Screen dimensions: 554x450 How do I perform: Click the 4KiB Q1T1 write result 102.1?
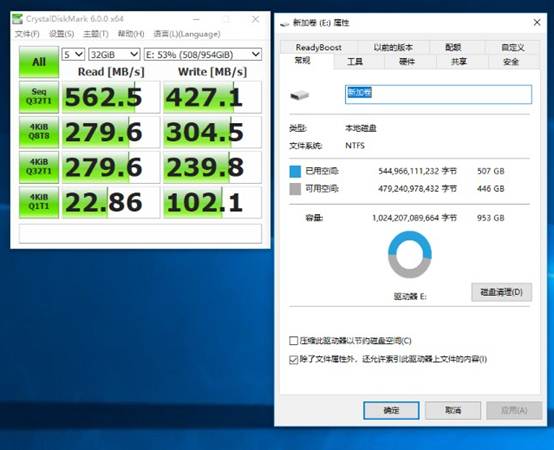(x=212, y=202)
